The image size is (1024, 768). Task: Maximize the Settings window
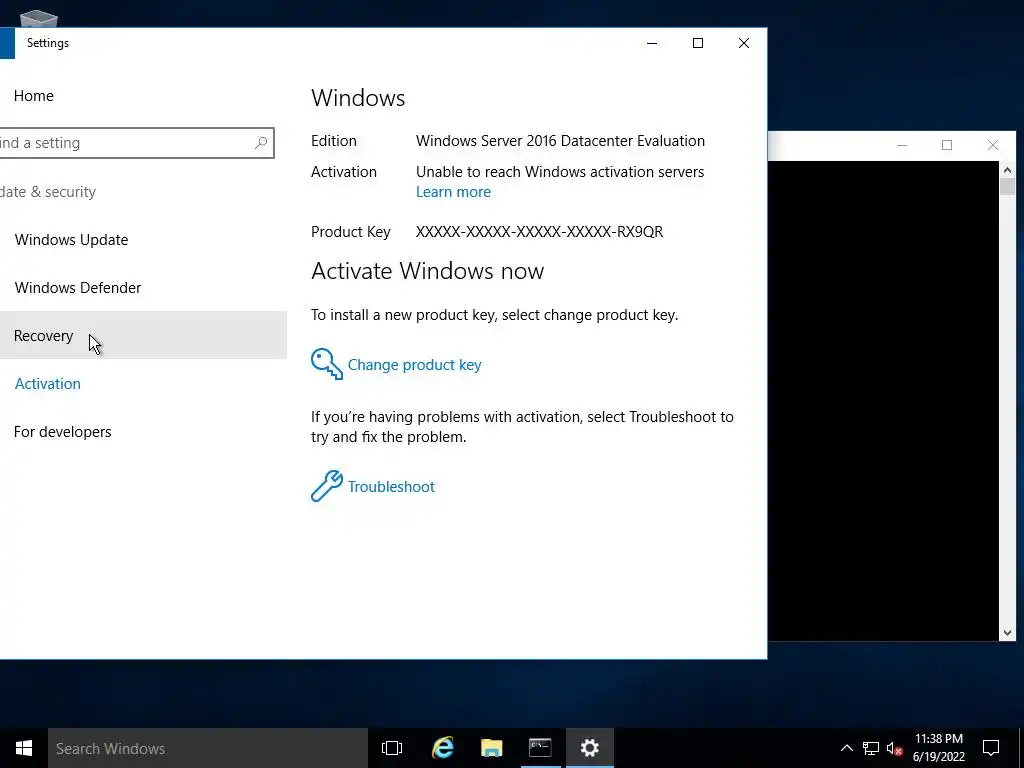click(697, 43)
